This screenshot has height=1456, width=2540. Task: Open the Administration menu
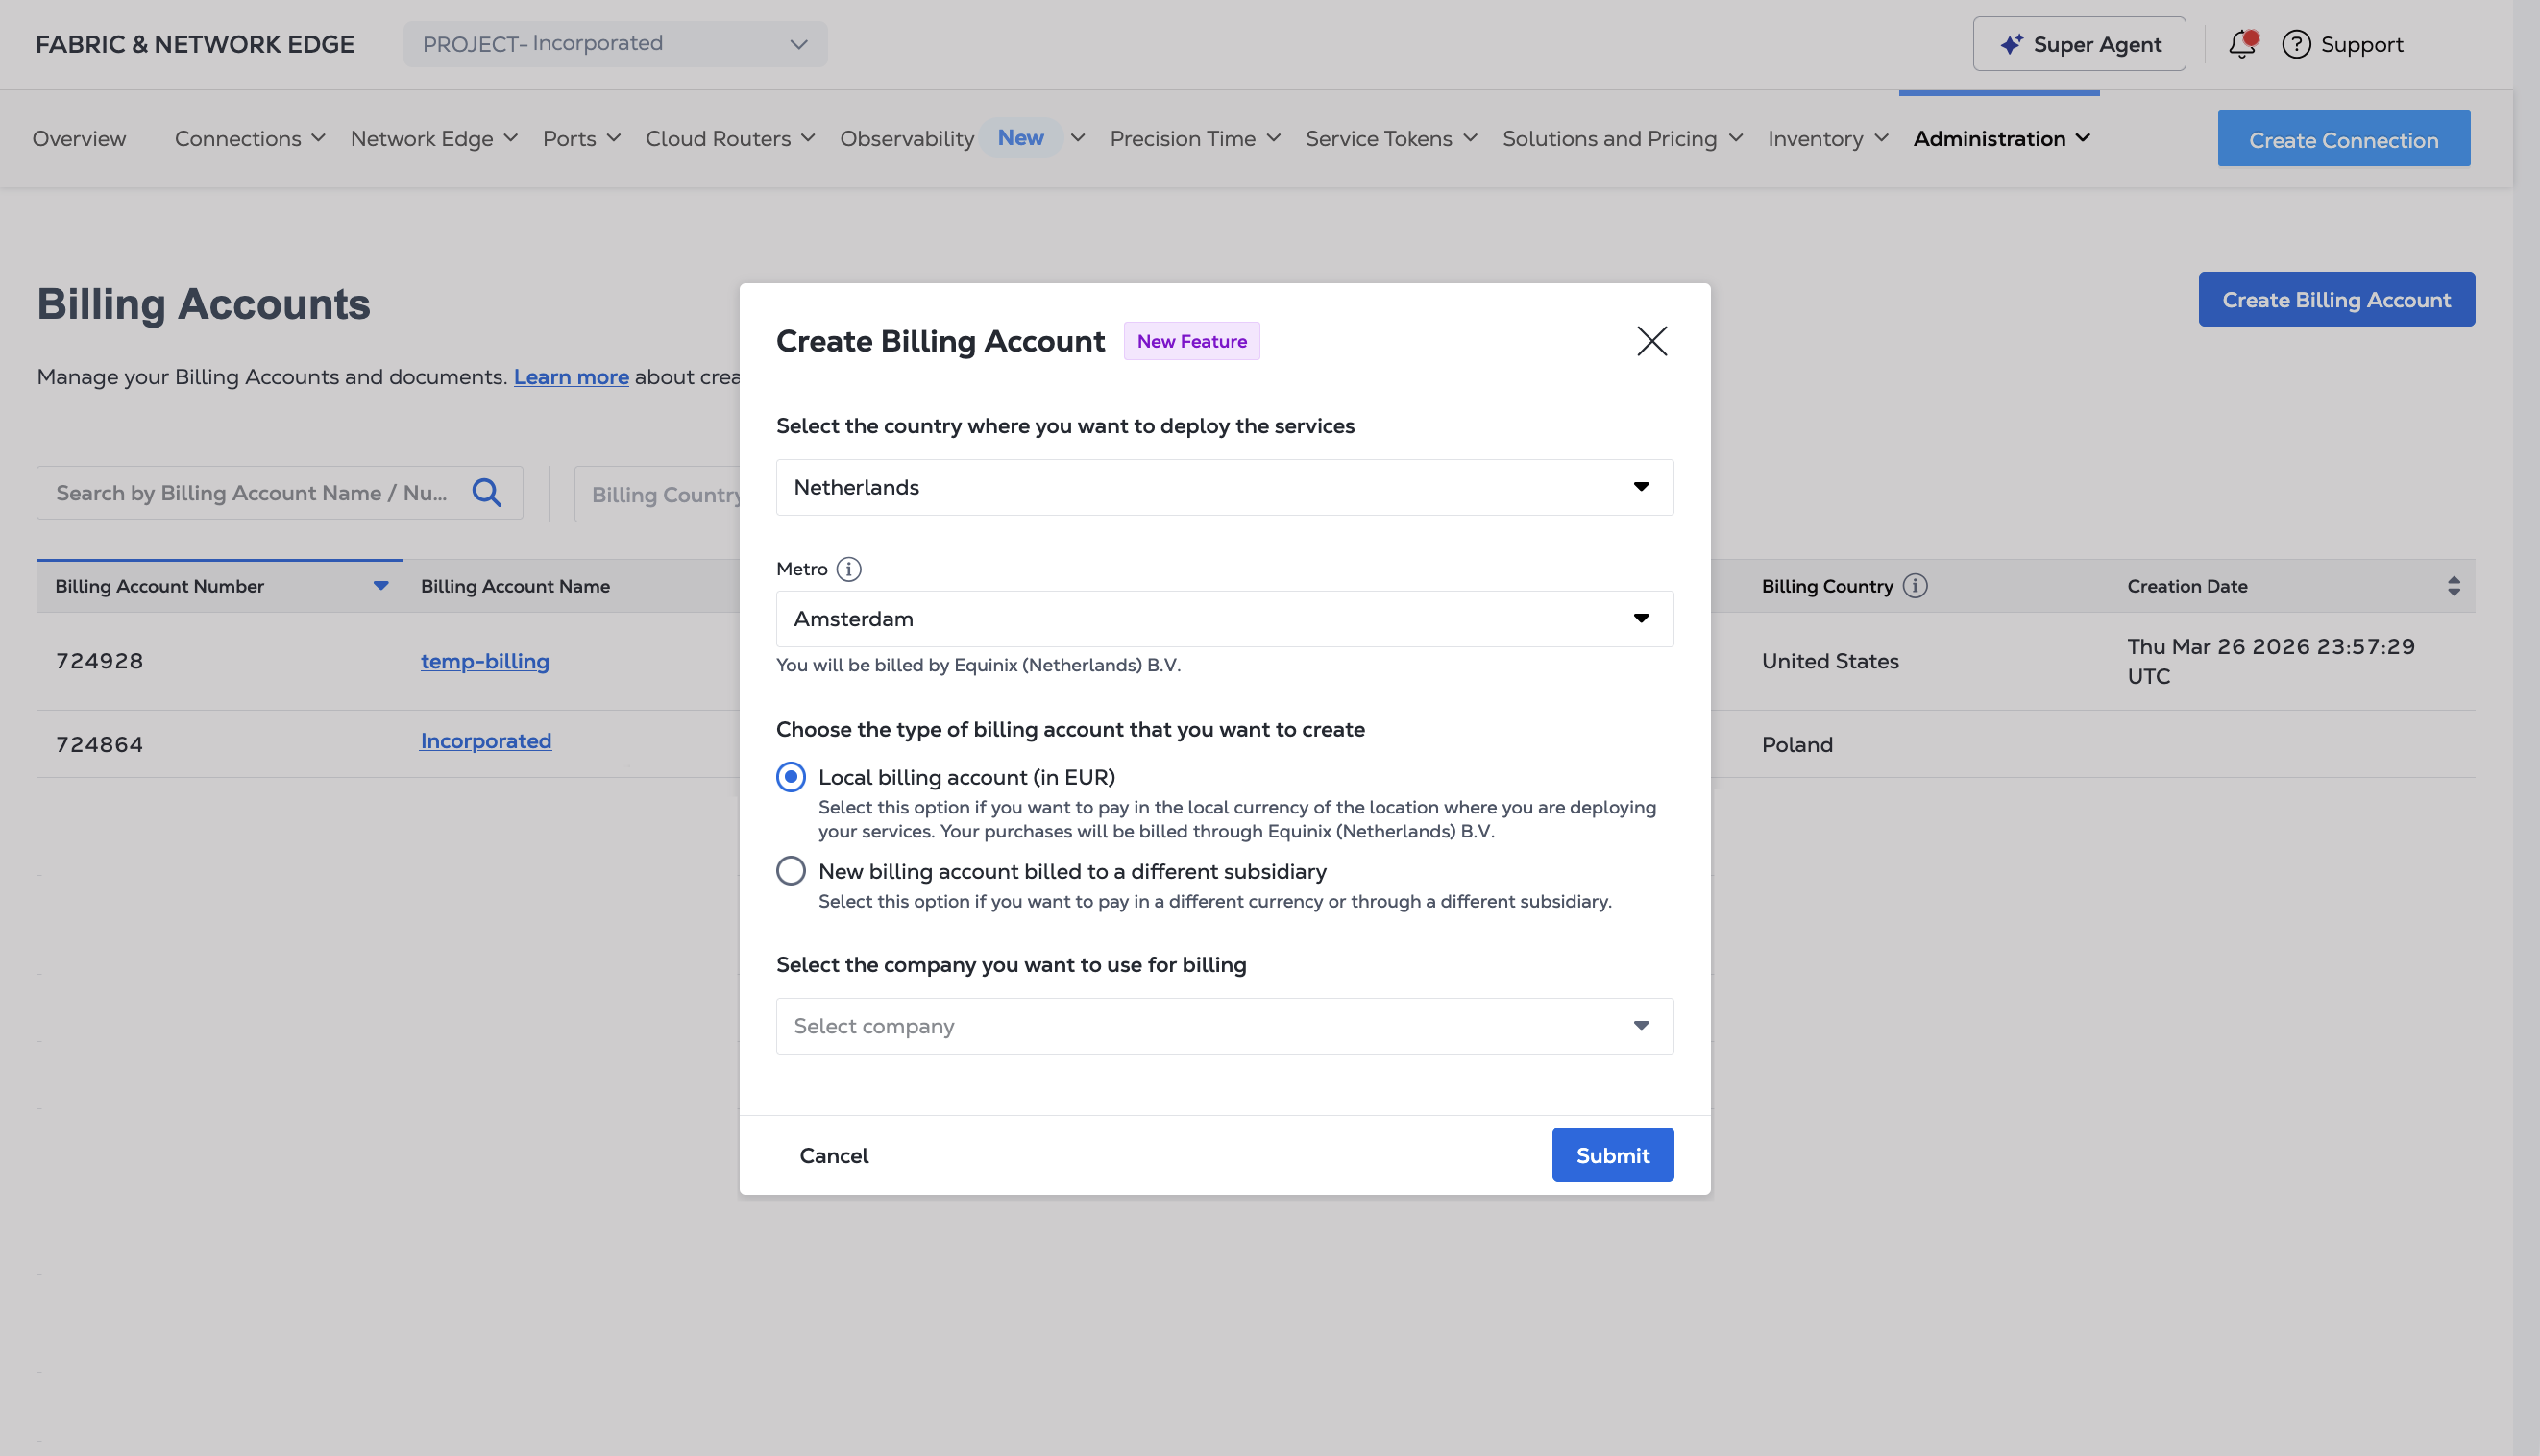2001,139
